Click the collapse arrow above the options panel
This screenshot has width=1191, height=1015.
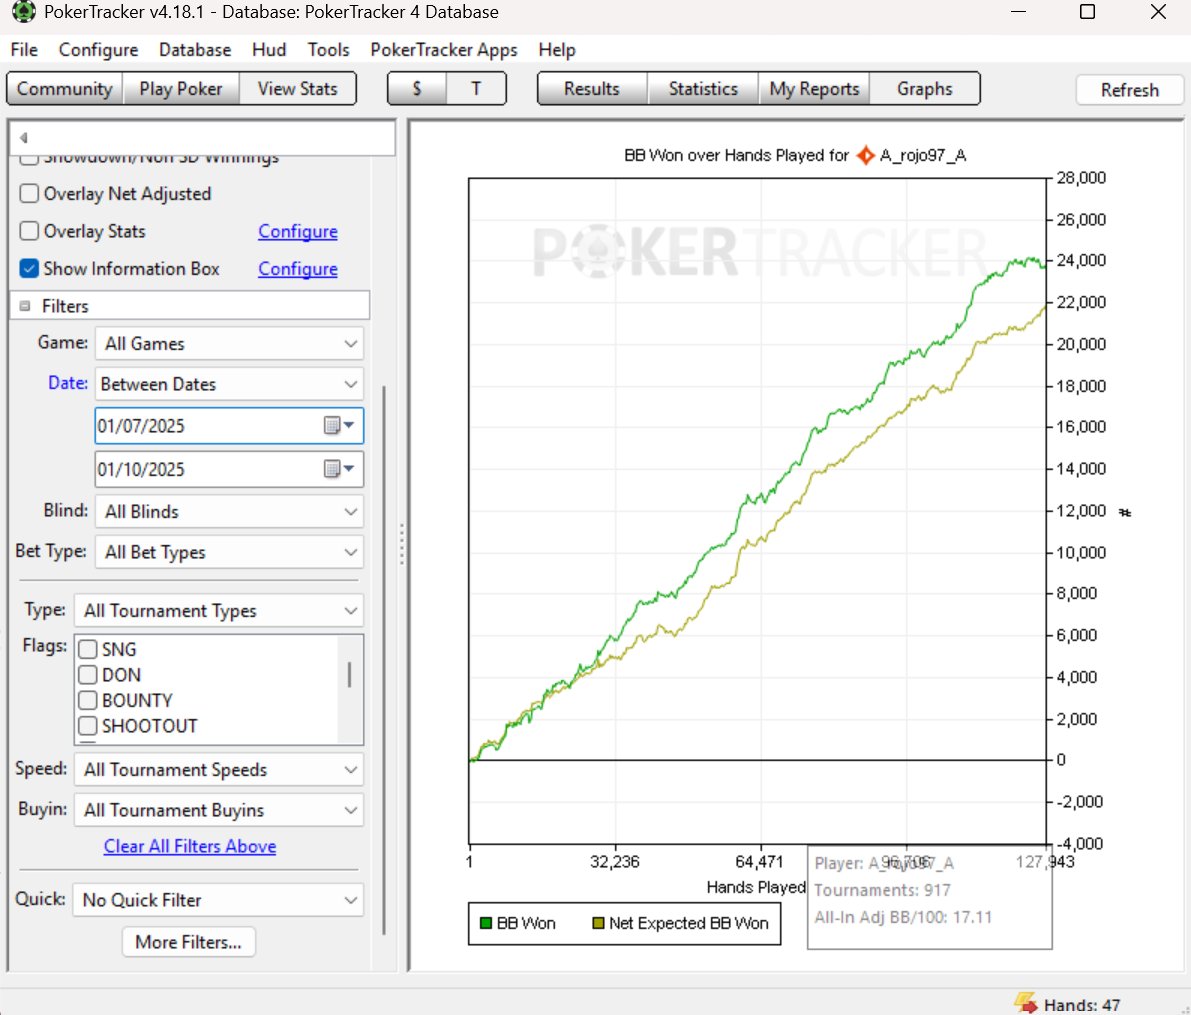click(x=24, y=138)
